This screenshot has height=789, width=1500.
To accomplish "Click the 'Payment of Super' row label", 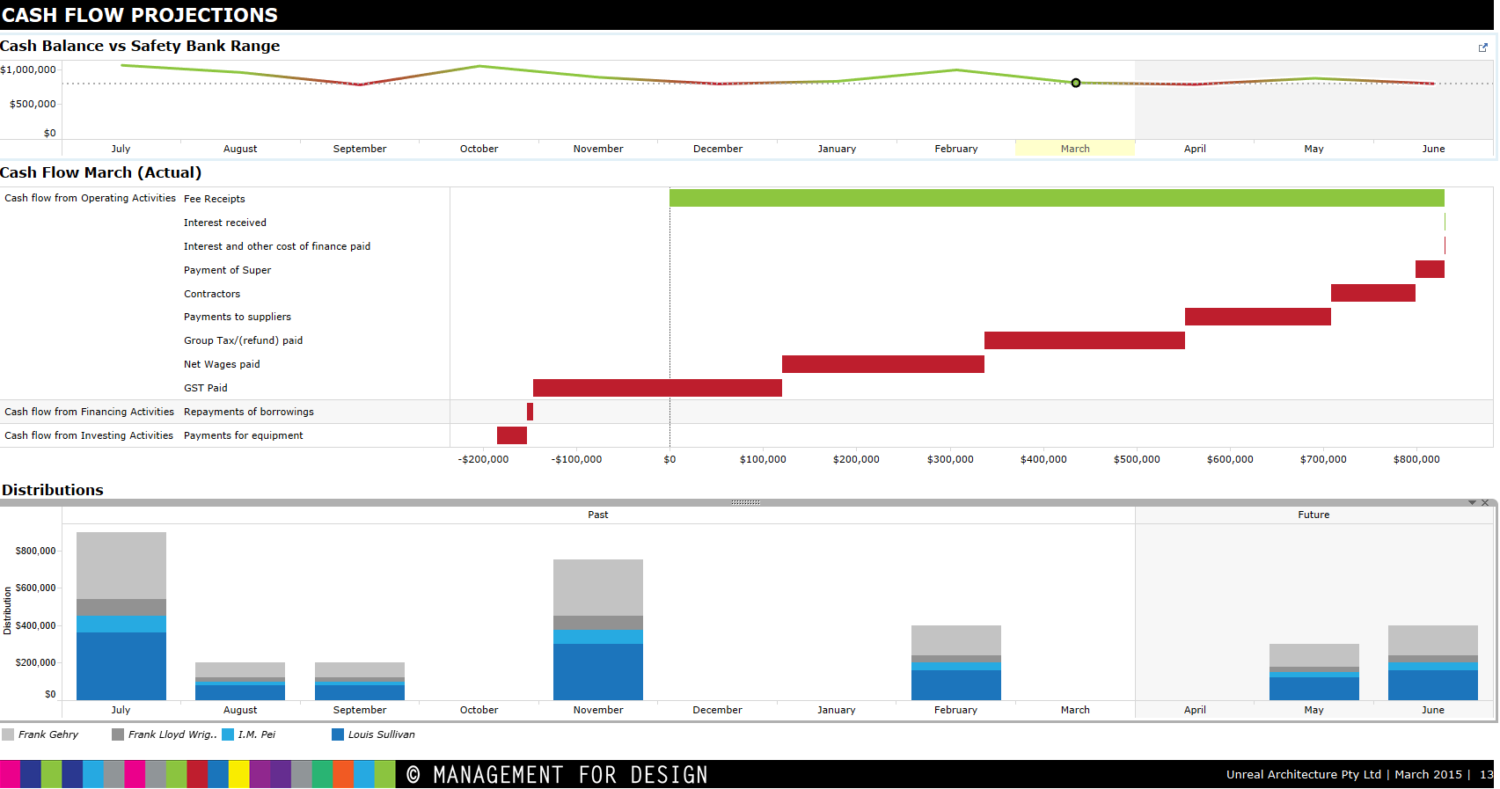I will coord(227,270).
